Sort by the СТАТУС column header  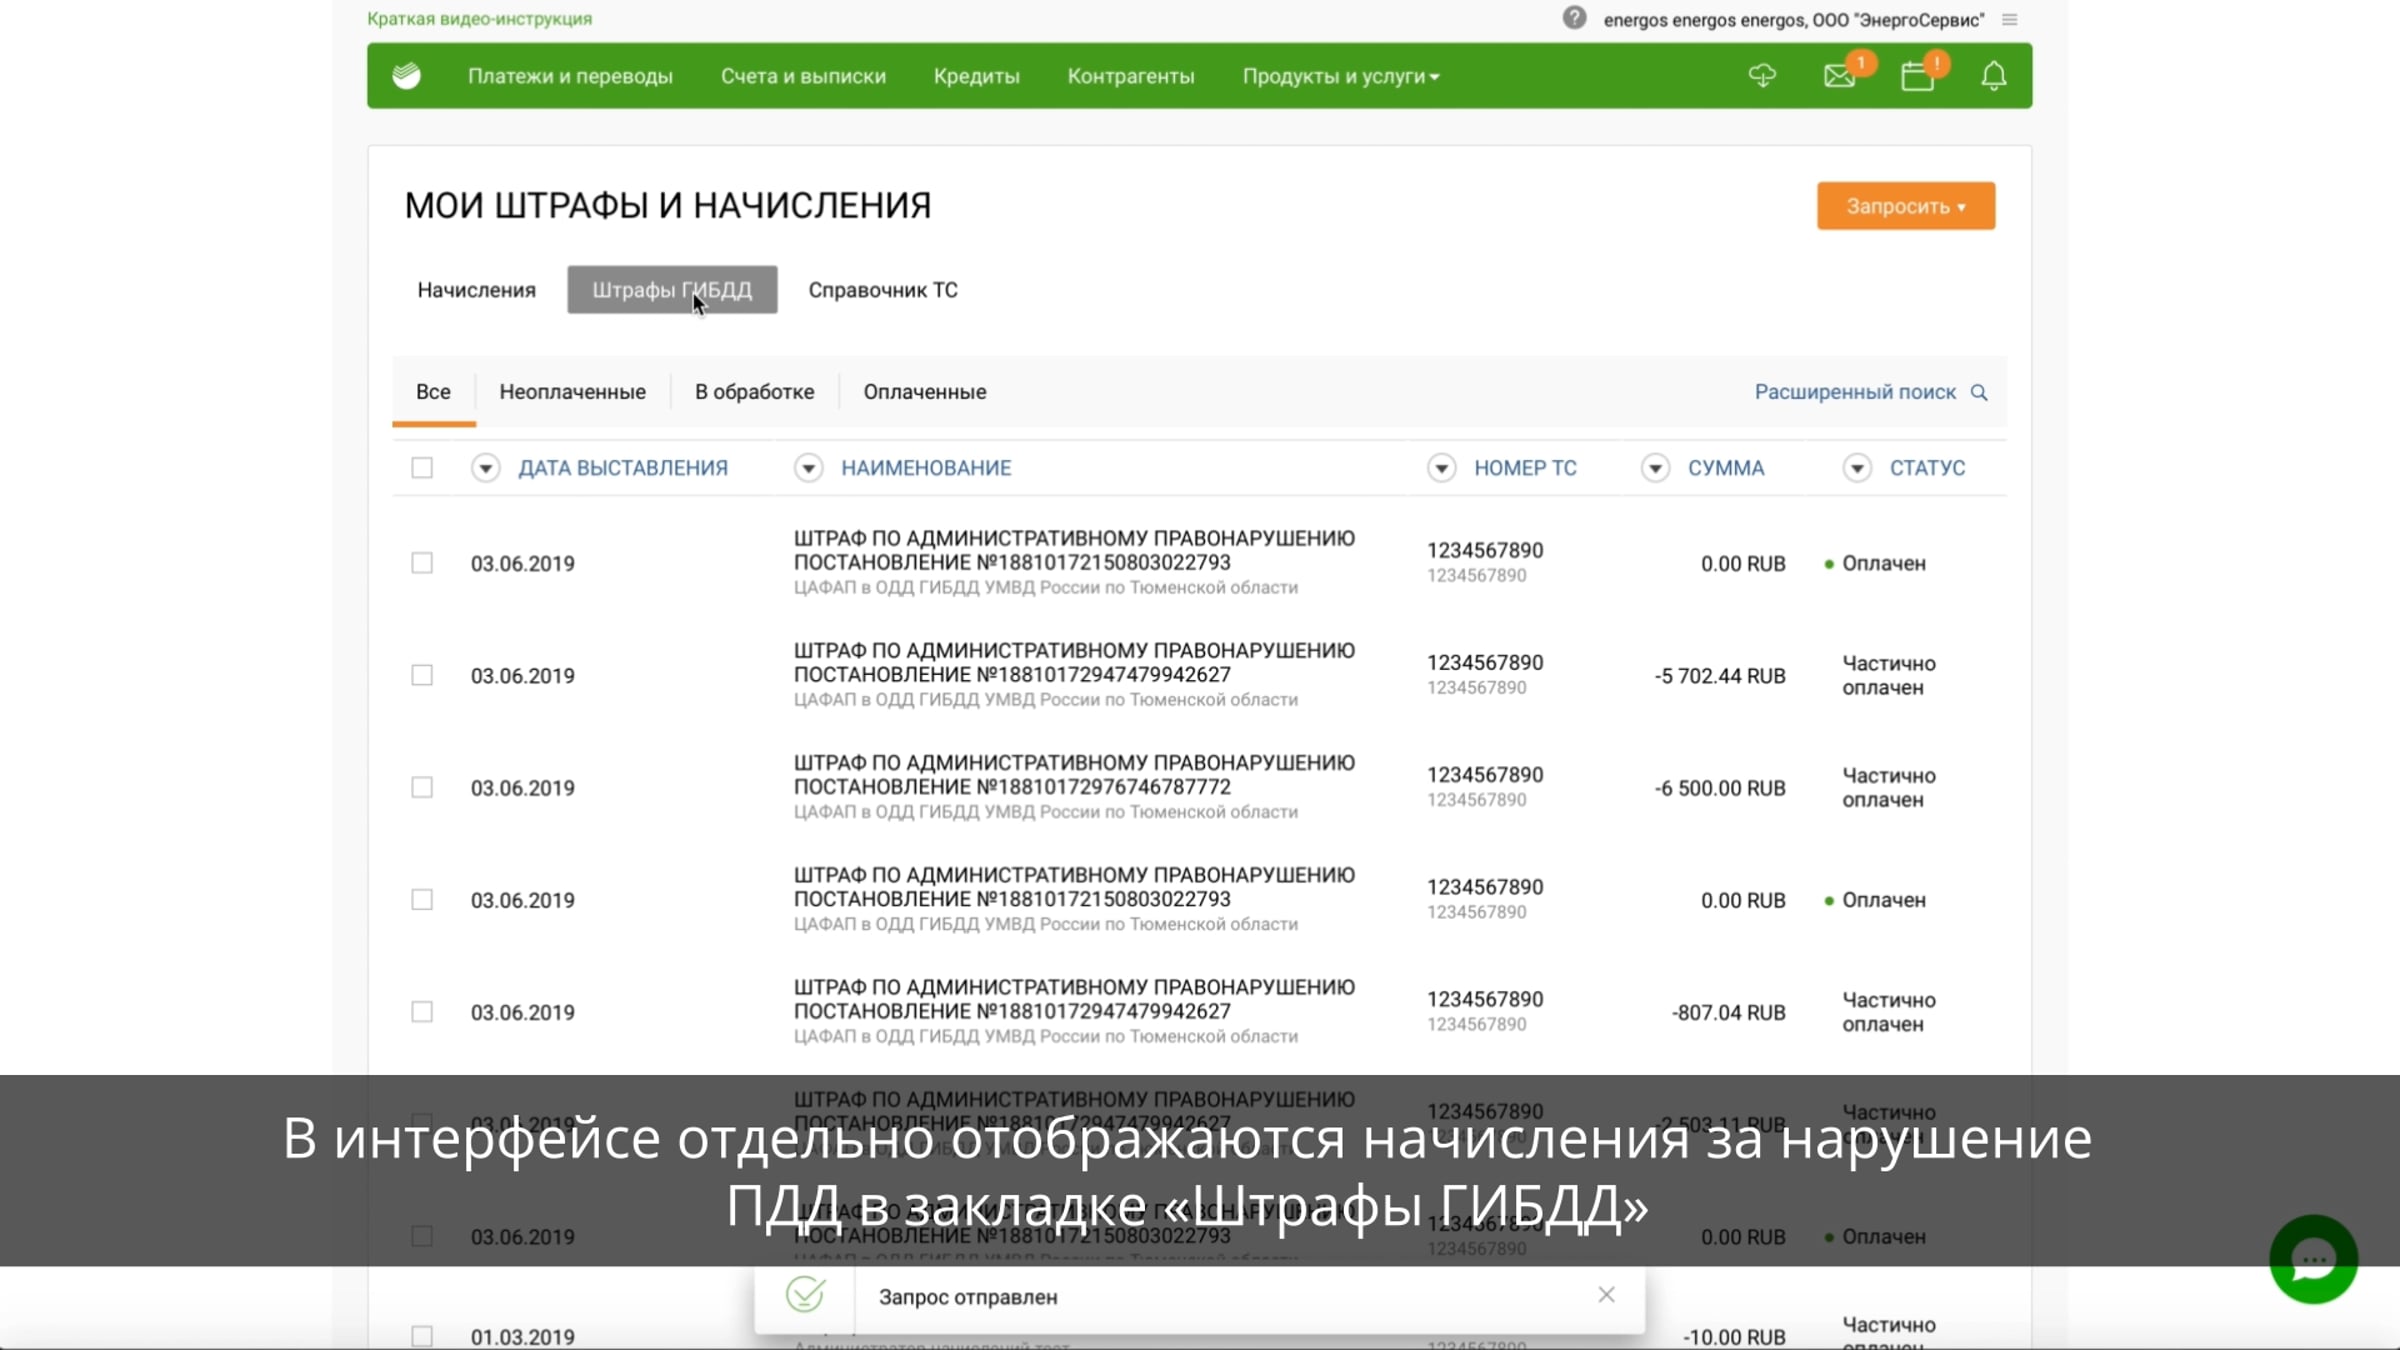coord(1927,468)
